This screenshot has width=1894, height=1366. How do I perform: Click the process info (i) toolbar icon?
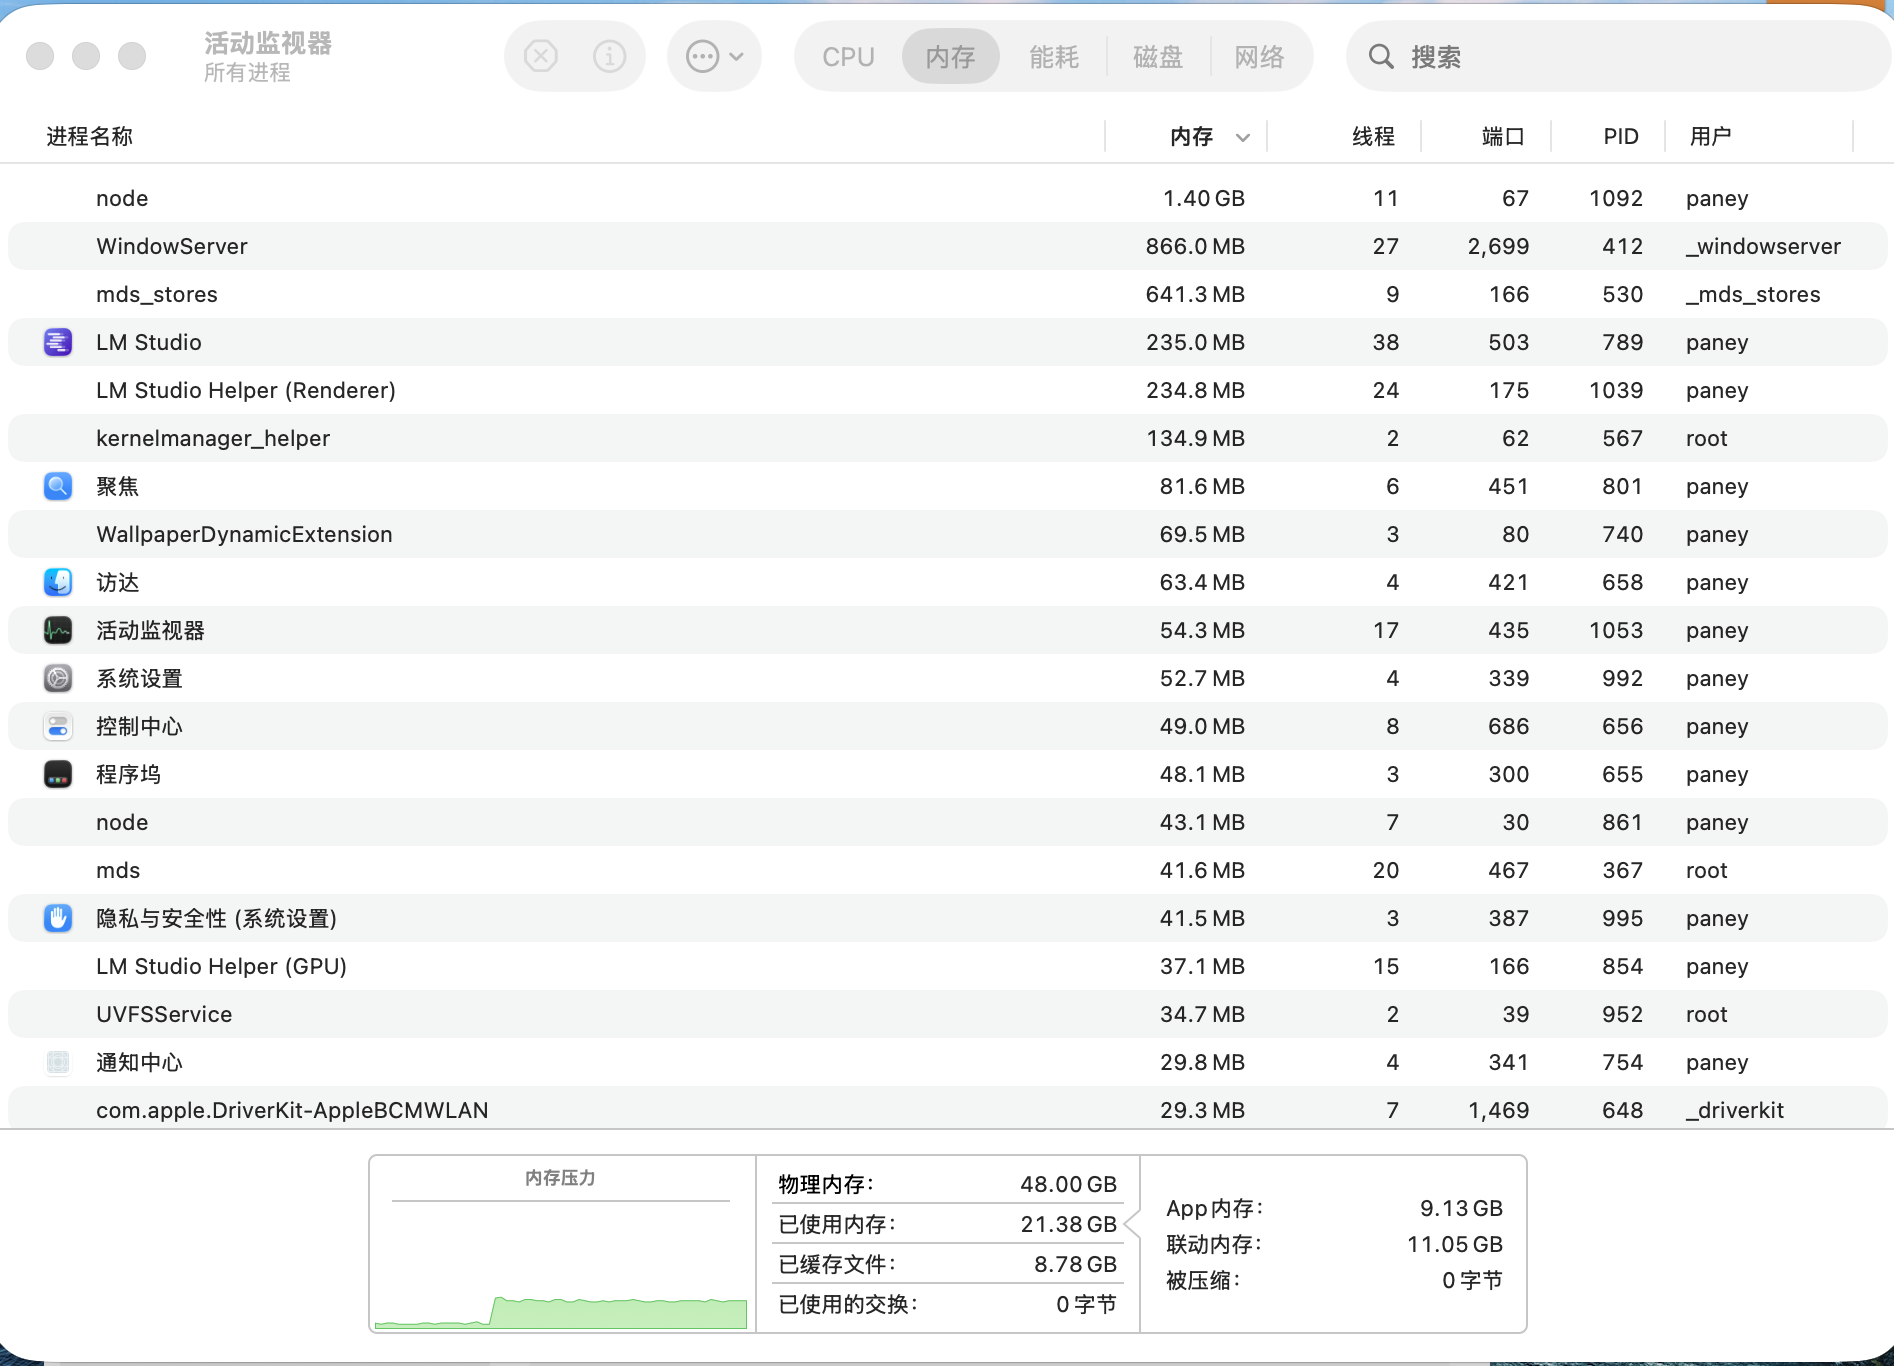[x=609, y=56]
